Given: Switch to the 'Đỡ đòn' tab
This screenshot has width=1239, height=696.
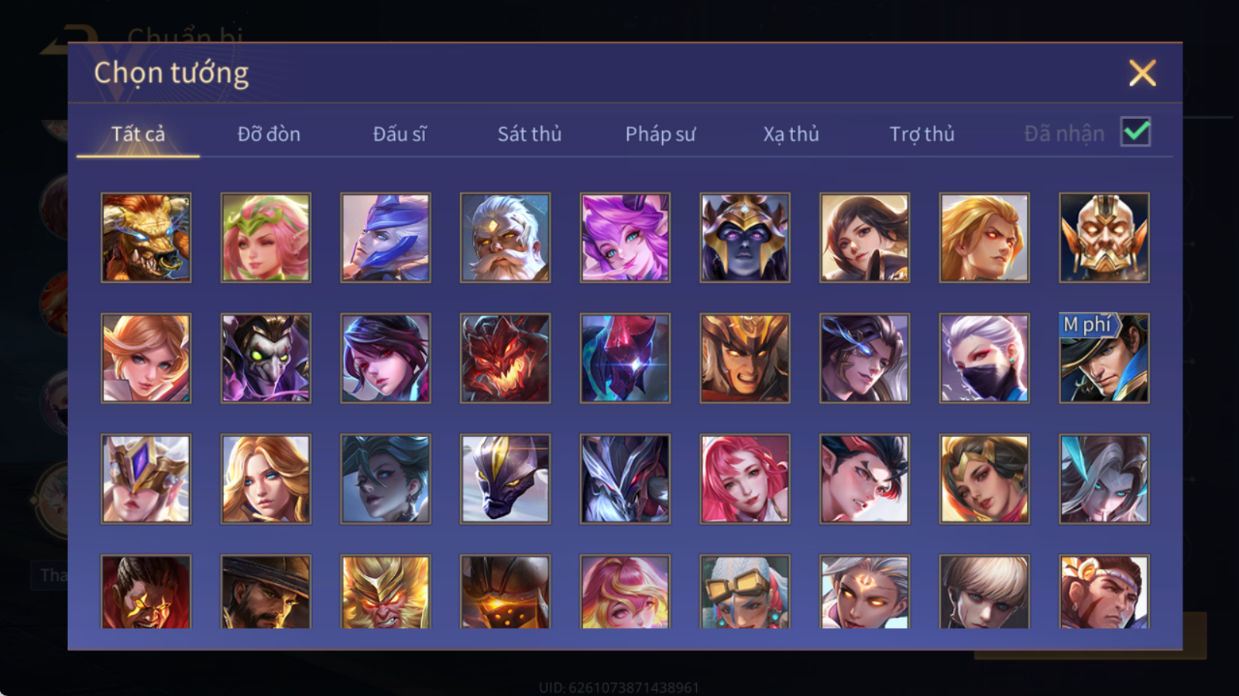Looking at the screenshot, I should point(269,134).
